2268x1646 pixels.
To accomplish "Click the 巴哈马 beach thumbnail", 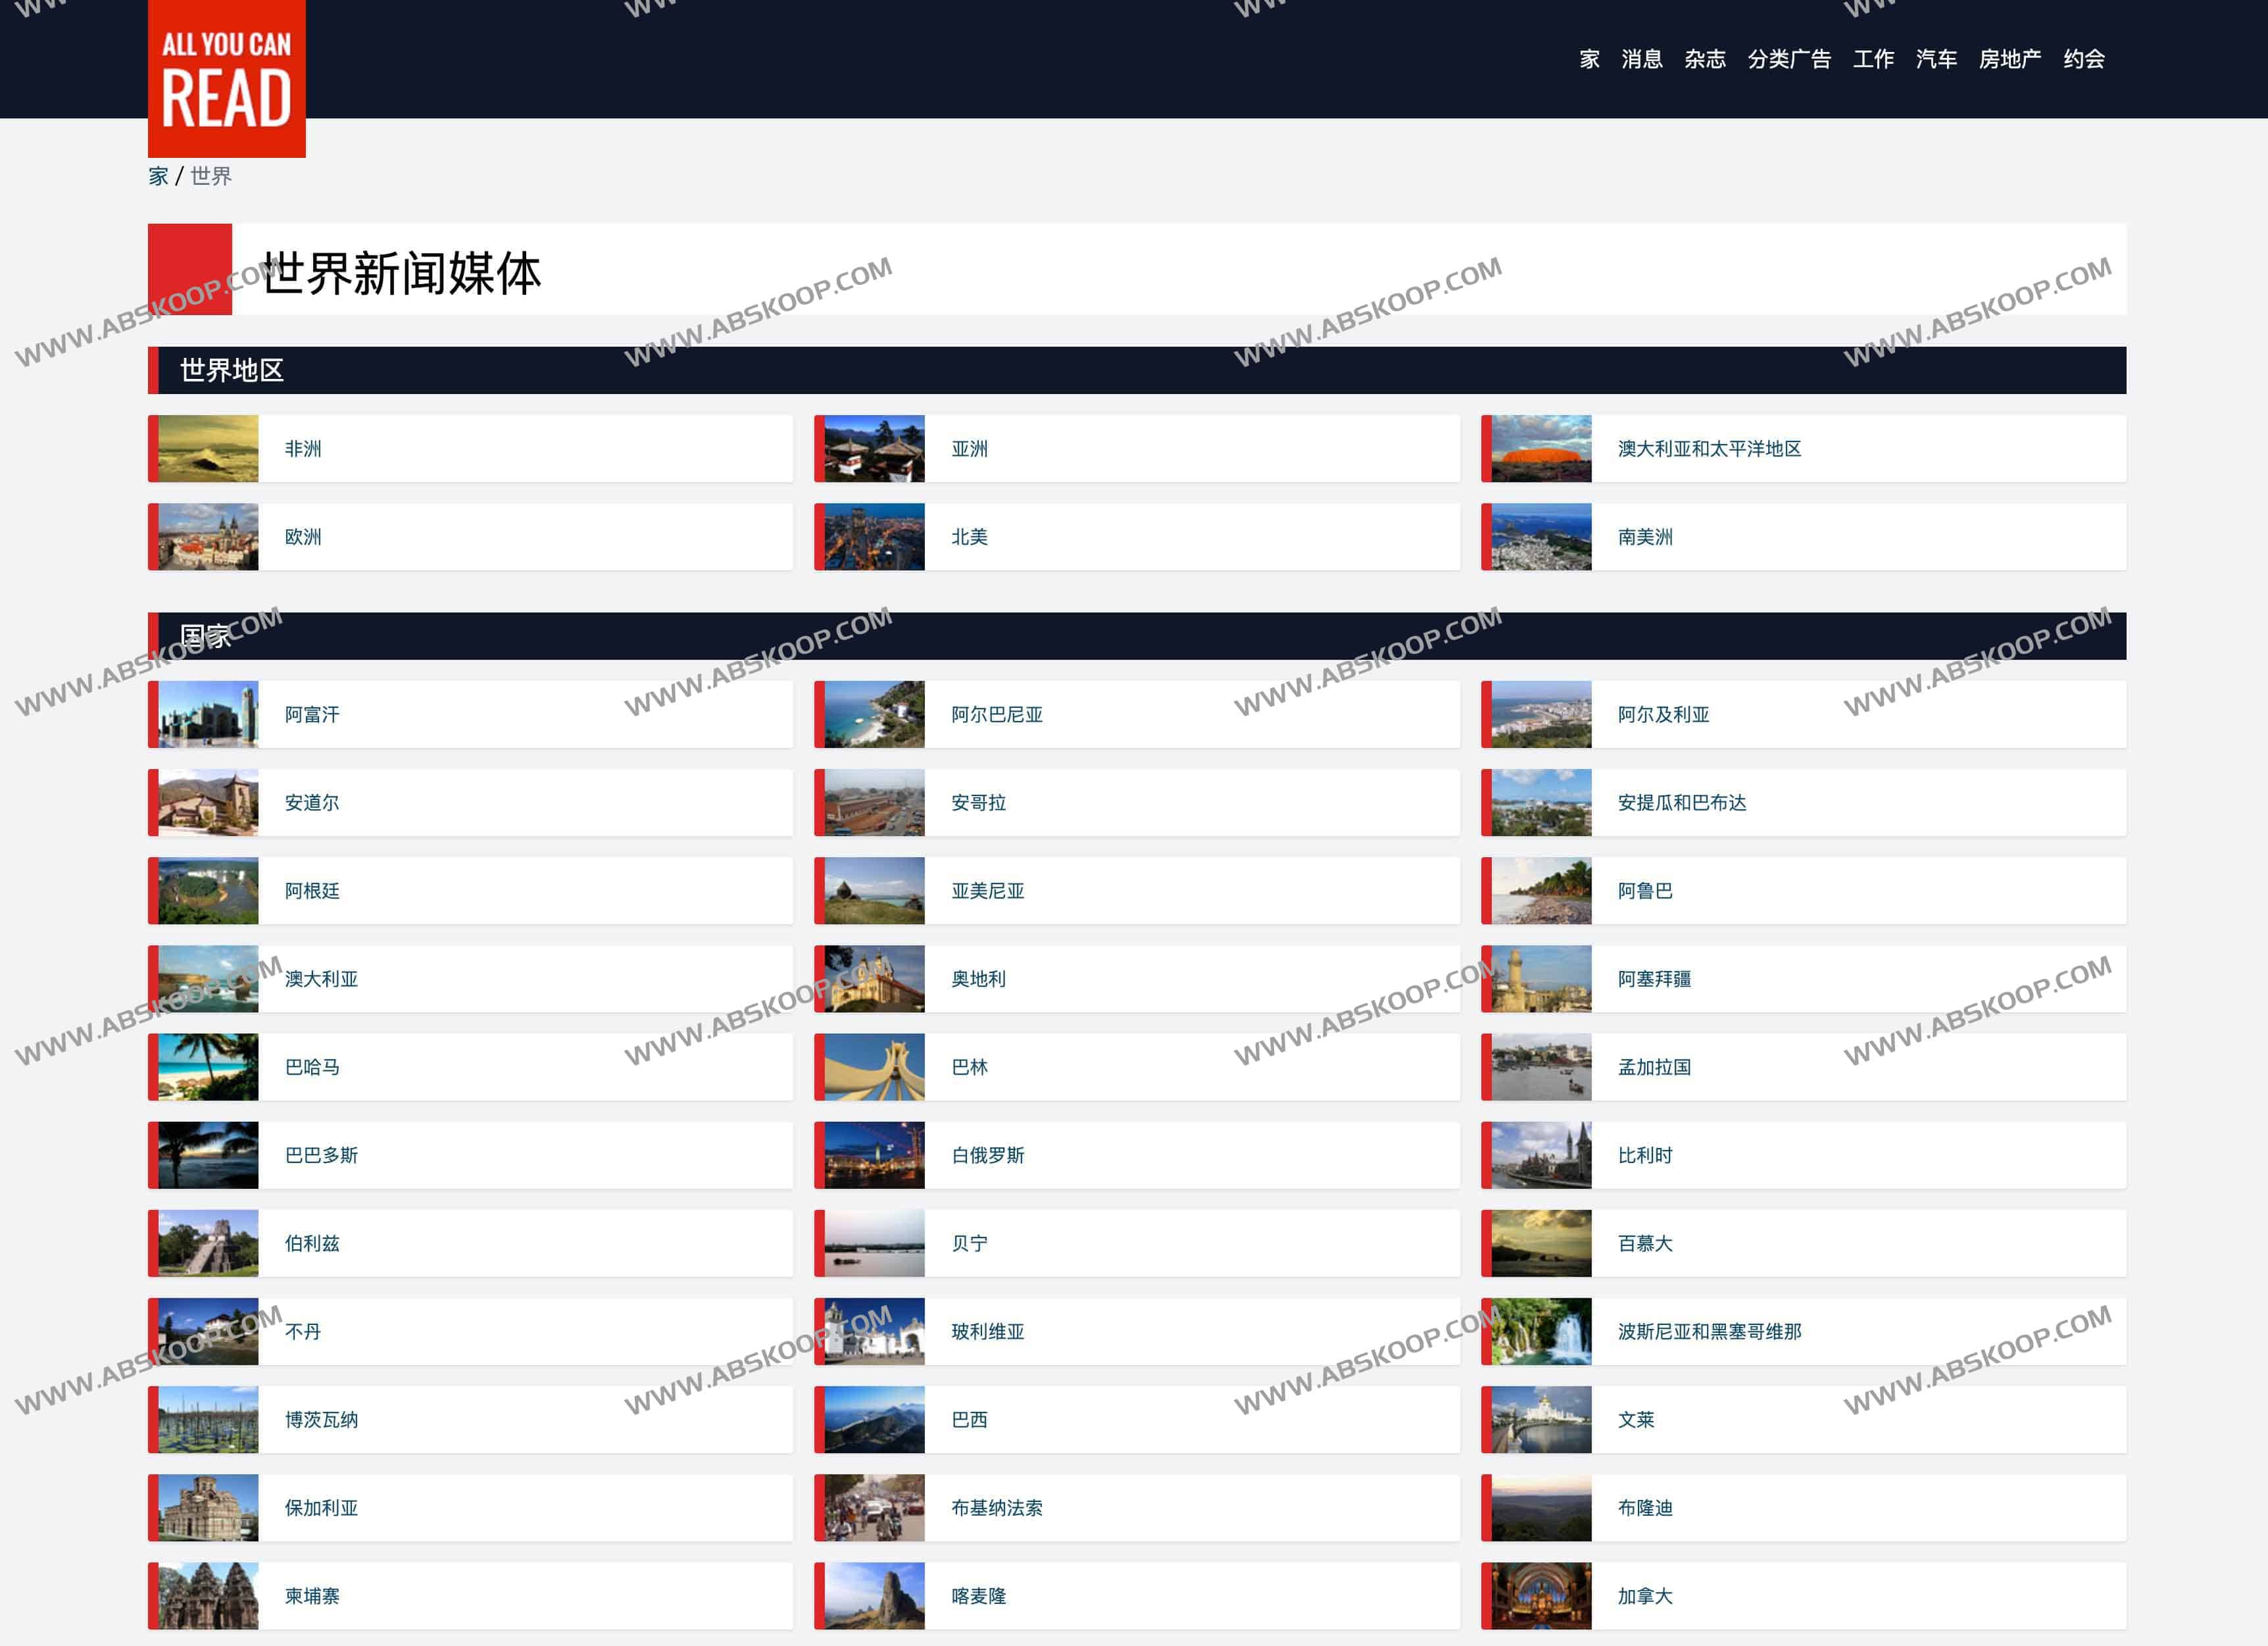I will coord(208,1067).
